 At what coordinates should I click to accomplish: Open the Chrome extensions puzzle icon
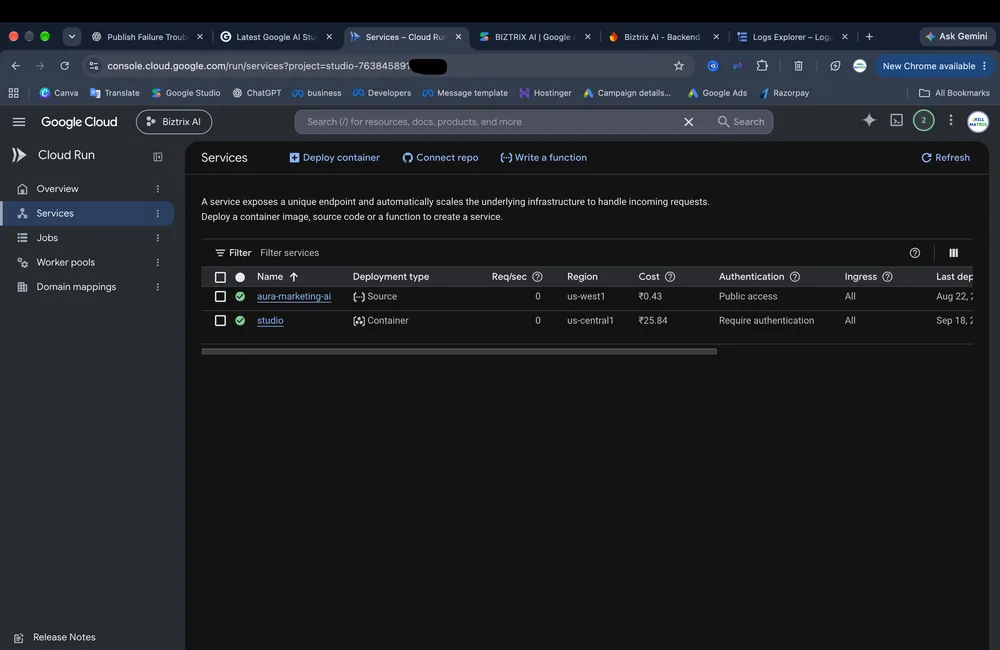click(761, 66)
